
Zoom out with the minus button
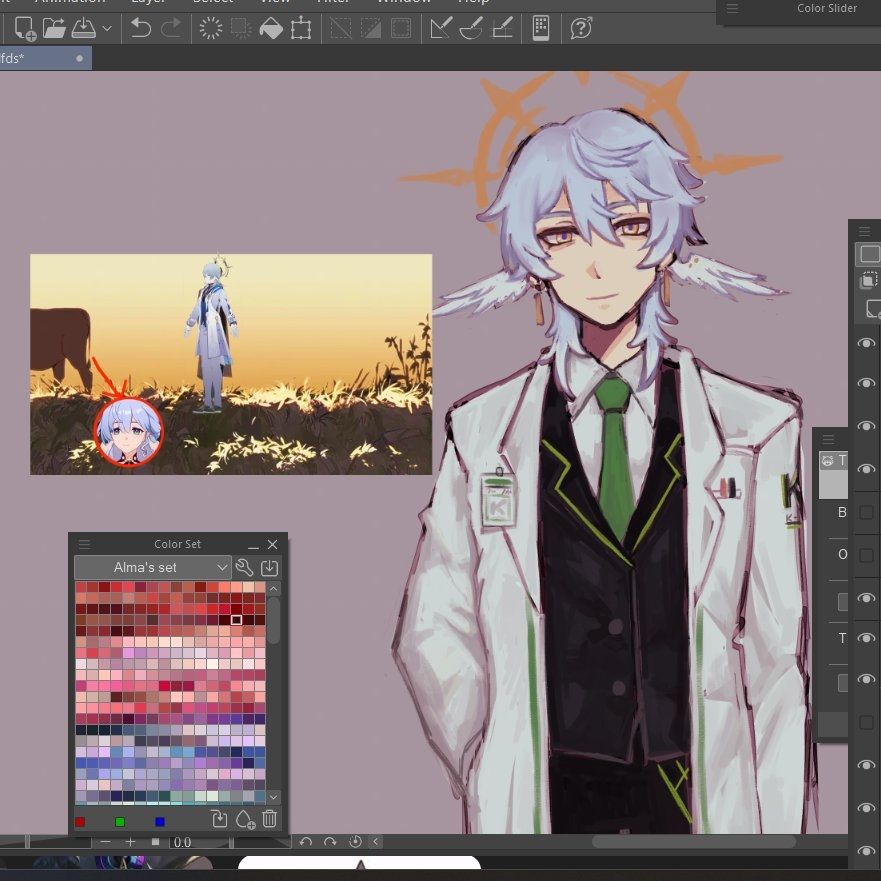pyautogui.click(x=105, y=842)
